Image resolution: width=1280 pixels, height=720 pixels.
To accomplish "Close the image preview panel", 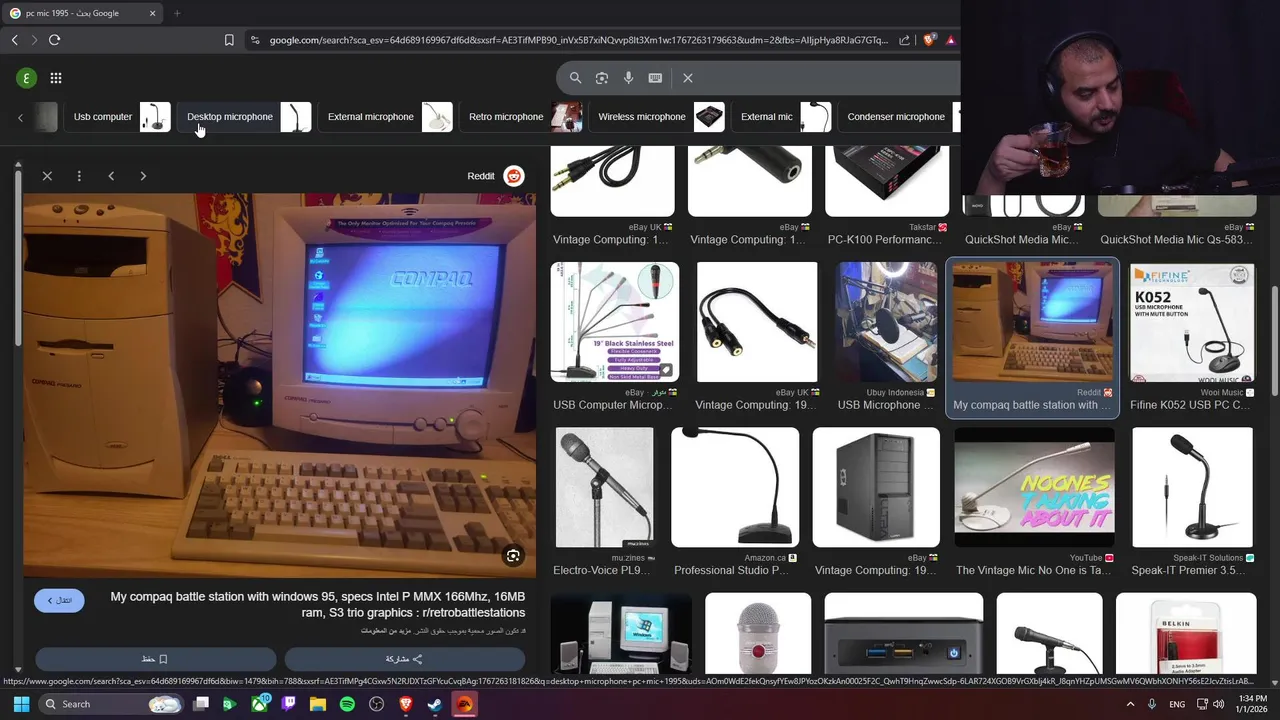I will point(47,176).
